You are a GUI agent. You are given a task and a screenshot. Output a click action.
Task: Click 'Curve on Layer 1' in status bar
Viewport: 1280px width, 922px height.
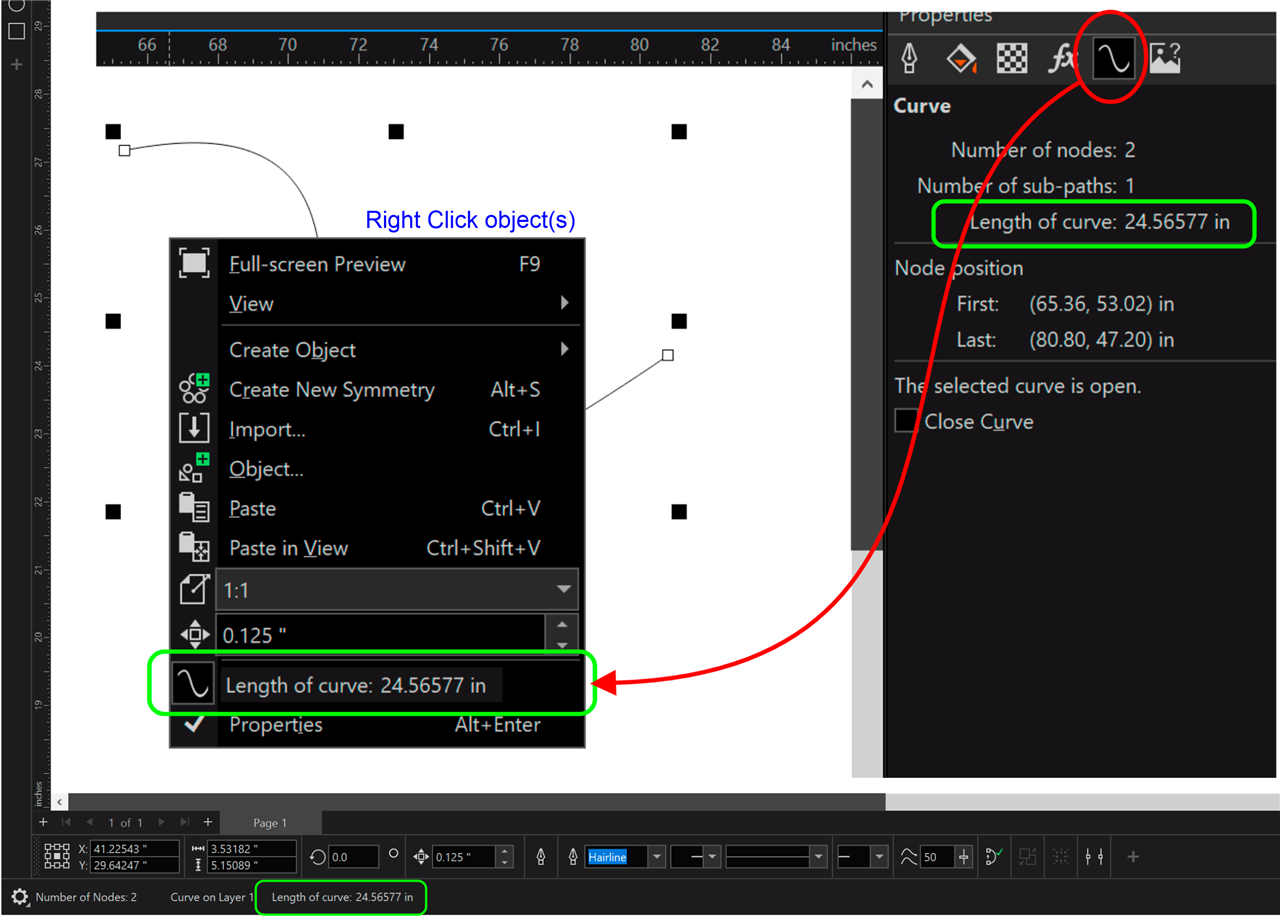tap(212, 897)
